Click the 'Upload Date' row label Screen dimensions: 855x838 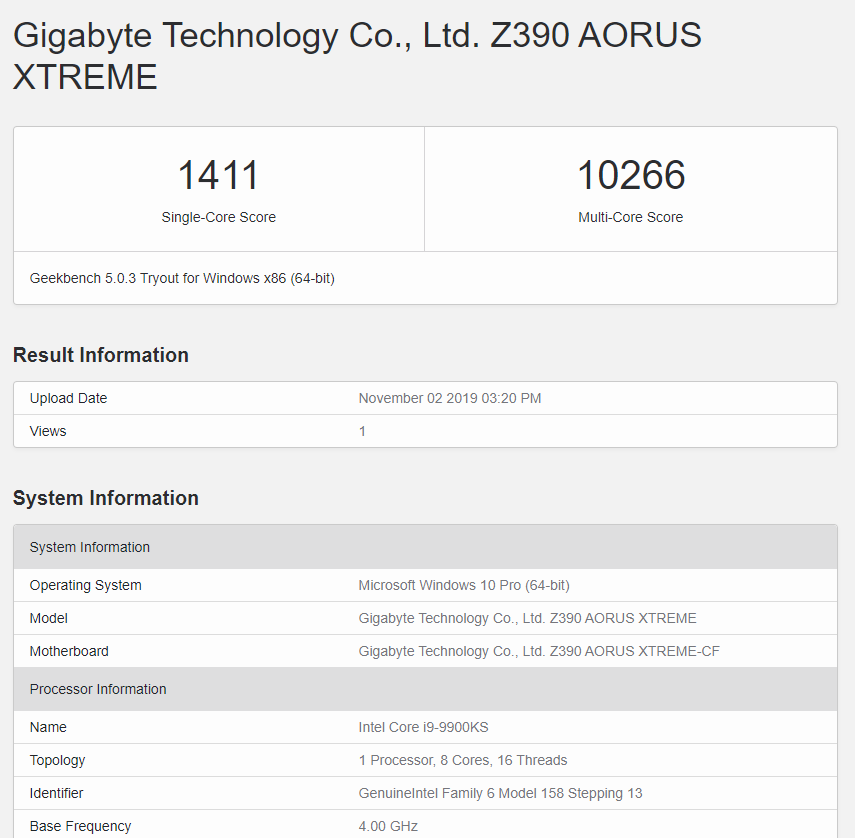click(68, 398)
